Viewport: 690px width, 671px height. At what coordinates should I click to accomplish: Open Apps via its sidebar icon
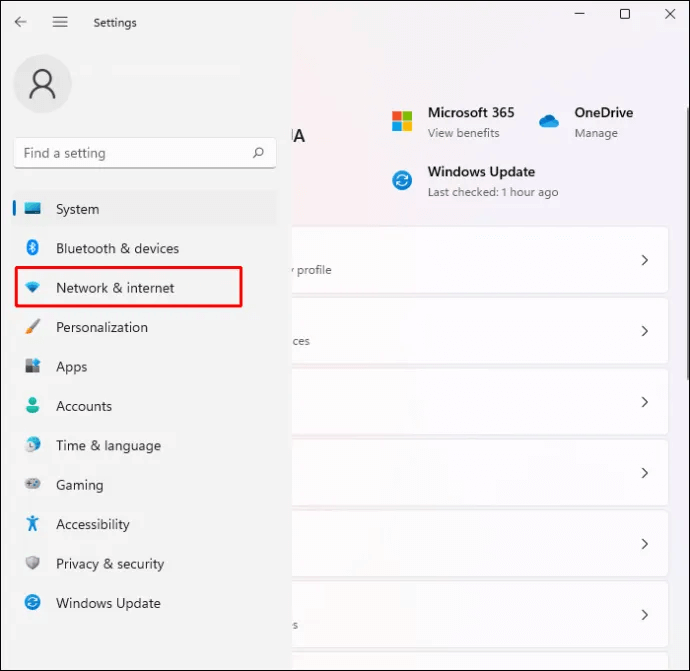coord(33,367)
